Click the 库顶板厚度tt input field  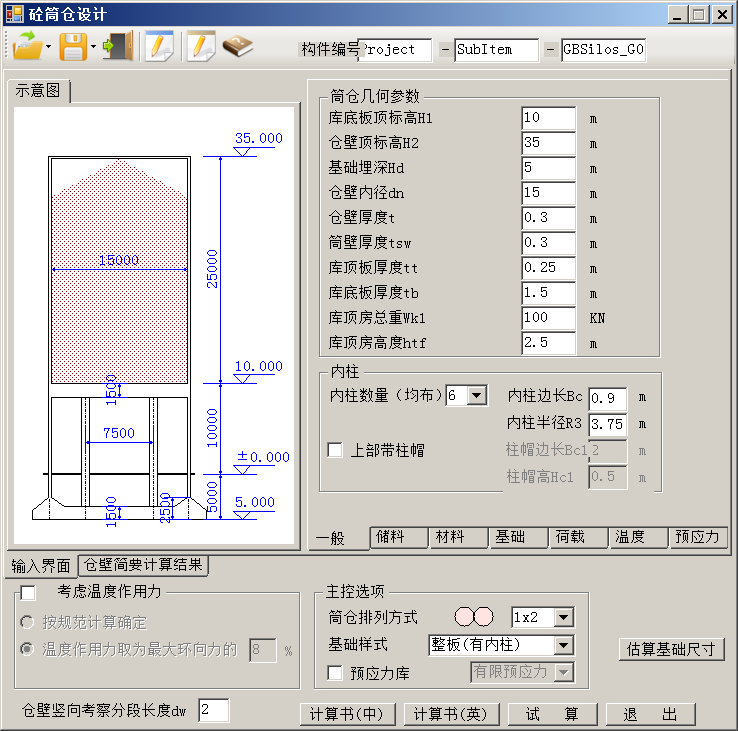[x=548, y=267]
